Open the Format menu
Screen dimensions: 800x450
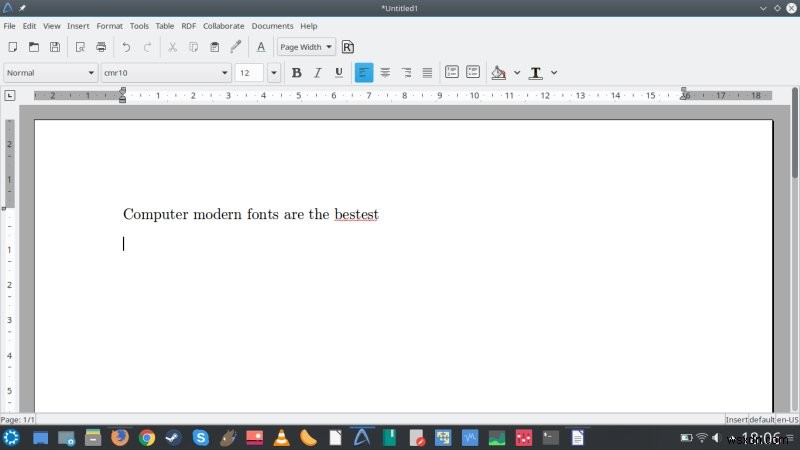coord(109,25)
